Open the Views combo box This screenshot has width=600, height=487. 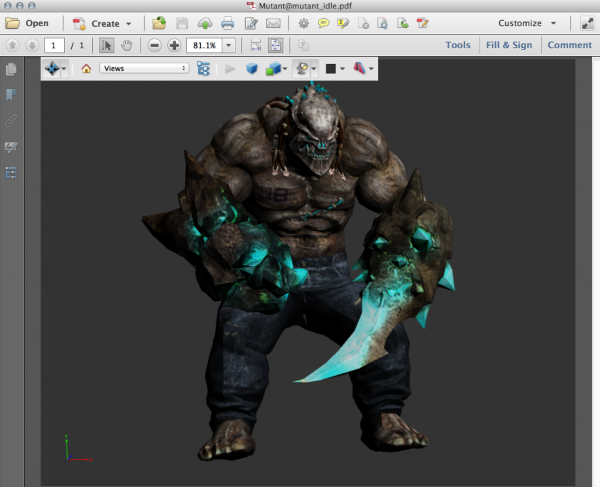[x=144, y=68]
